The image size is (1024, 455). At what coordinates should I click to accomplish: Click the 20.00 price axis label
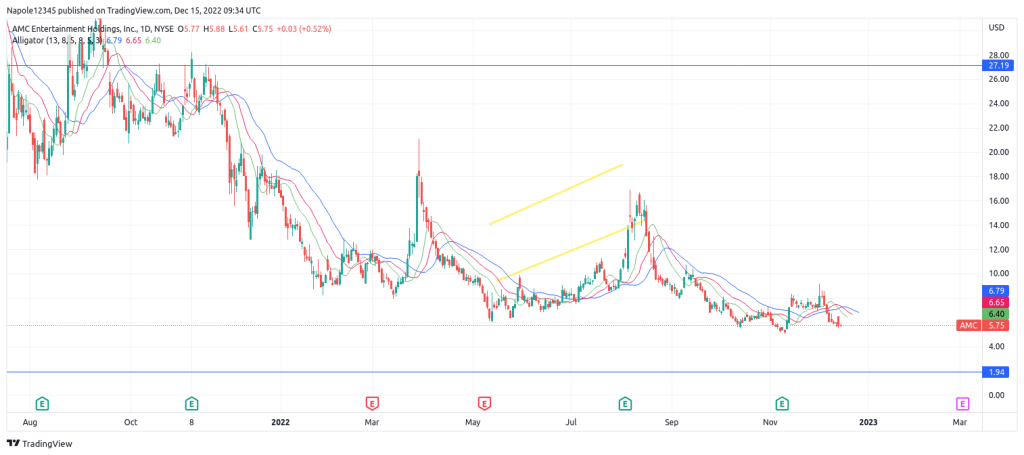(998, 153)
